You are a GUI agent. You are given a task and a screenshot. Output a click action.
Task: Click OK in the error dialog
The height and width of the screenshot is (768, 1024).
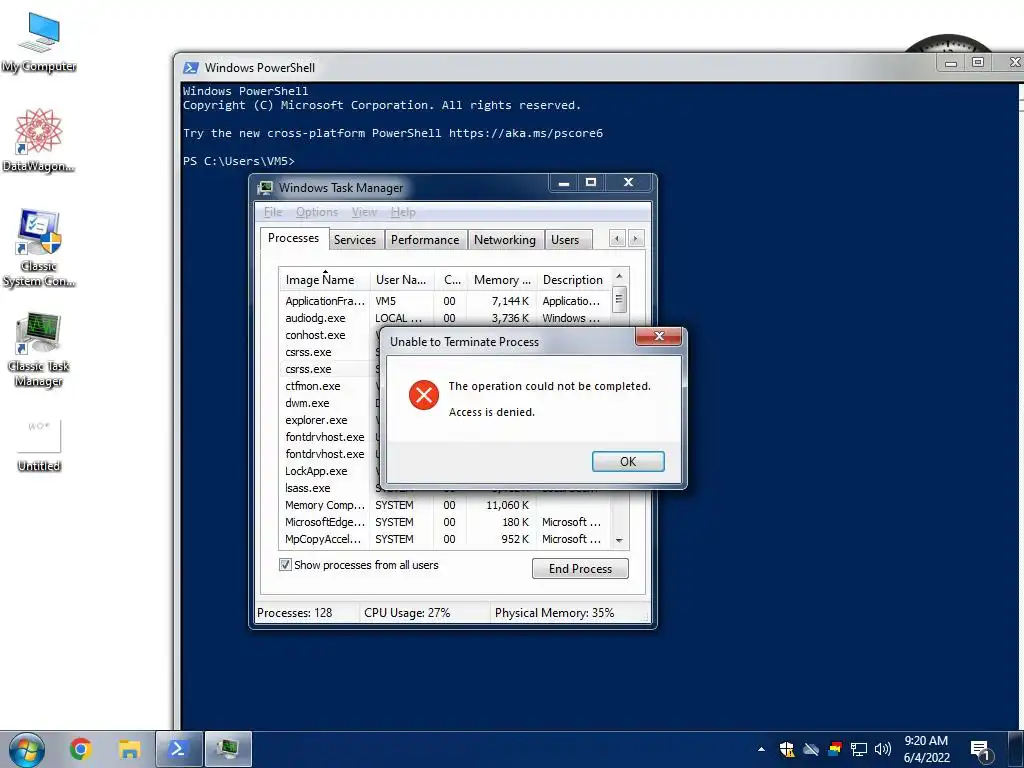[628, 462]
